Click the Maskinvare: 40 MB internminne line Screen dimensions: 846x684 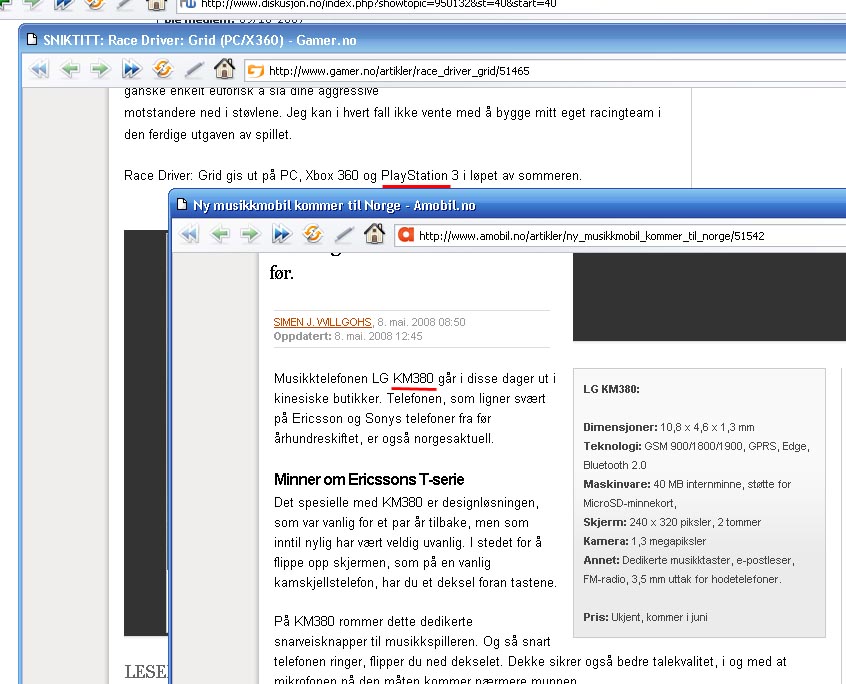[687, 484]
